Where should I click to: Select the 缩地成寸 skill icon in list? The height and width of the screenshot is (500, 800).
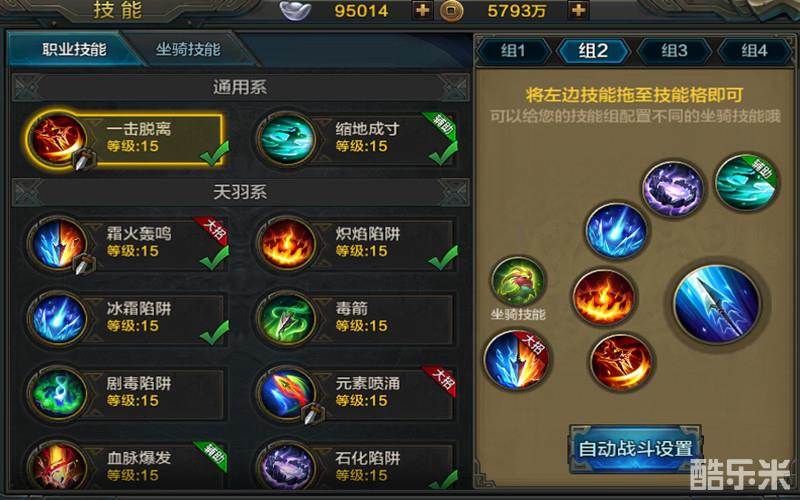coord(286,138)
